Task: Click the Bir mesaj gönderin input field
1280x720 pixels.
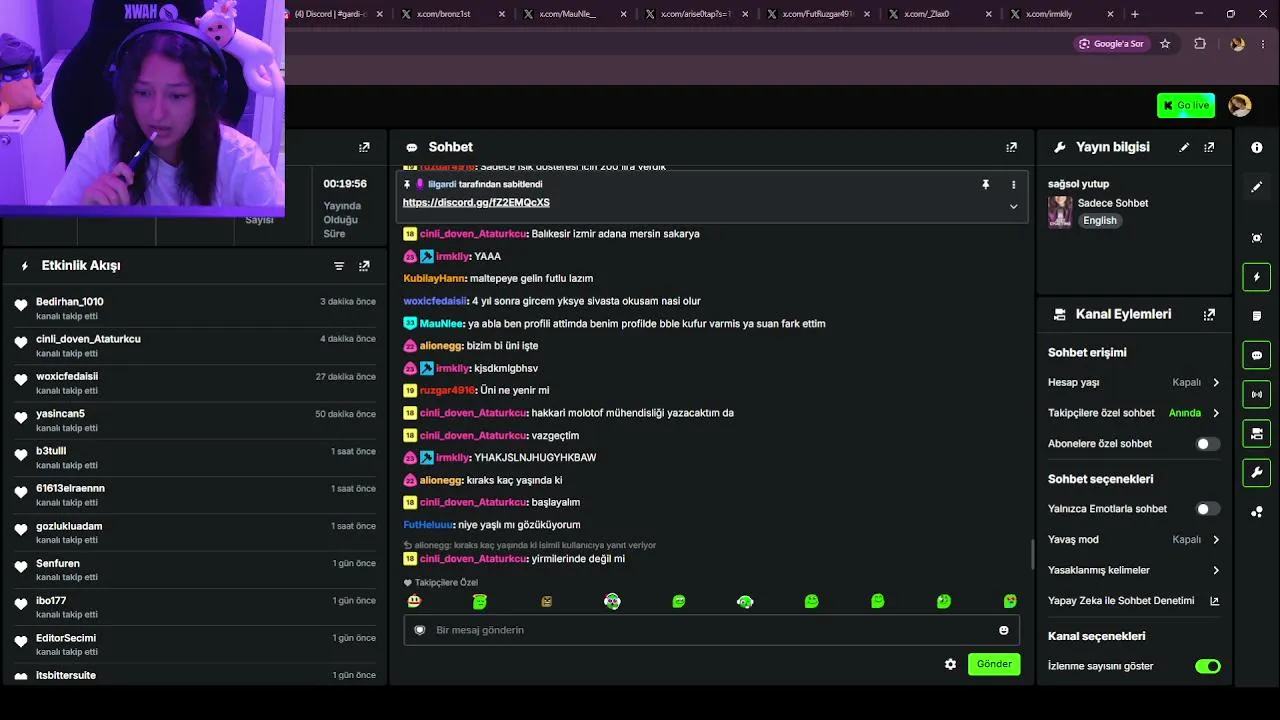Action: coord(711,630)
